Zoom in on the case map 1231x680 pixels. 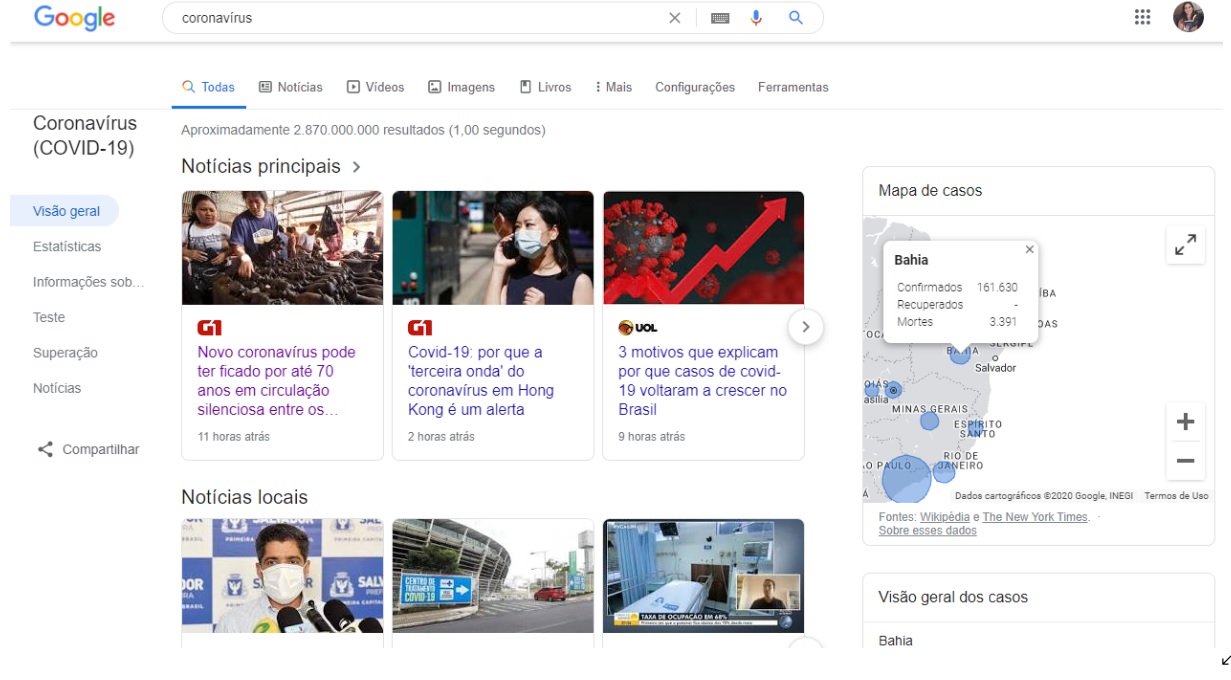pyautogui.click(x=1185, y=422)
